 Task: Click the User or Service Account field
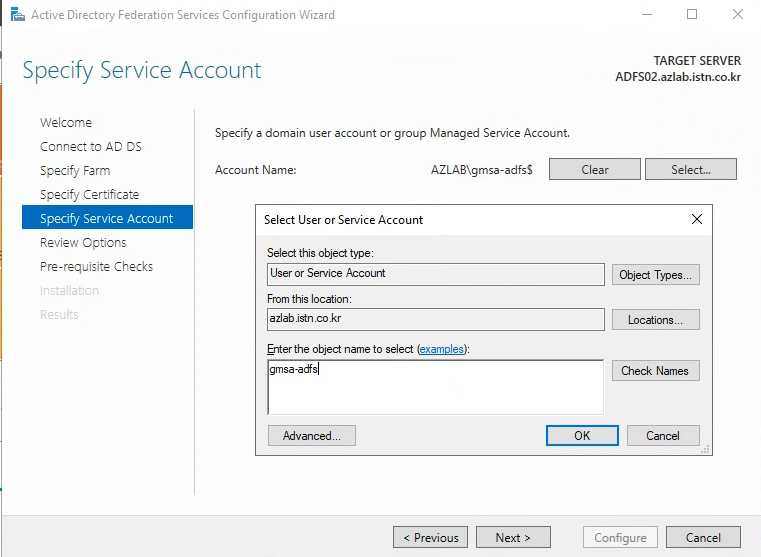(x=435, y=274)
